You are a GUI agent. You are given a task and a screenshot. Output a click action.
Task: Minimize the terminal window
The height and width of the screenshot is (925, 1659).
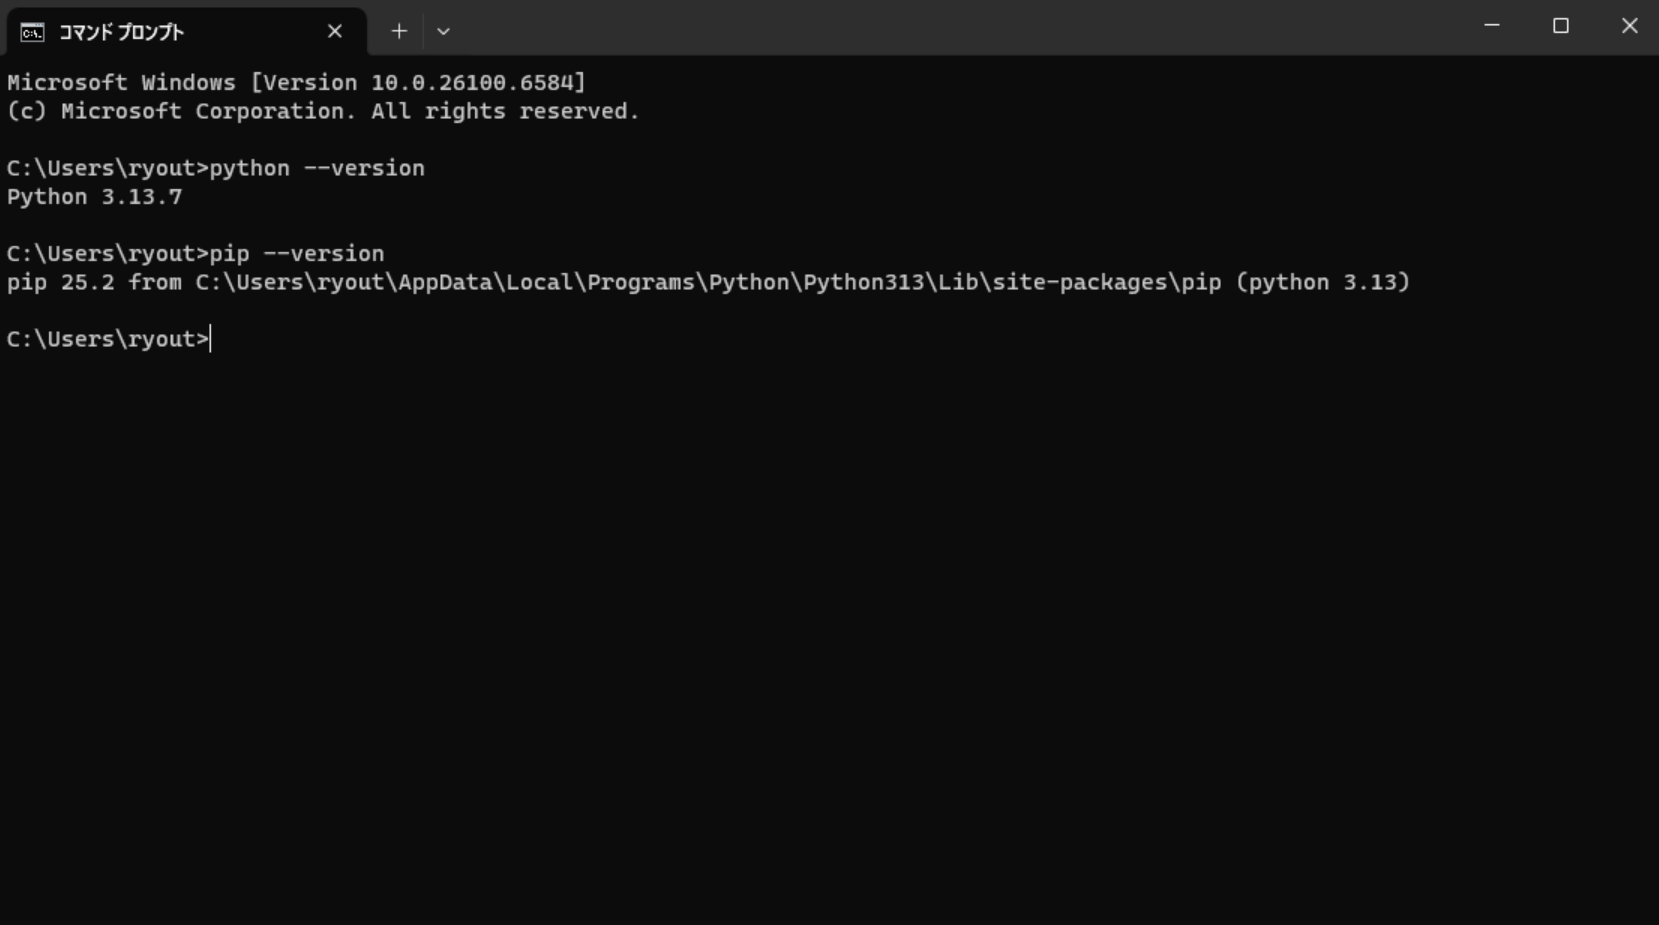pyautogui.click(x=1491, y=26)
